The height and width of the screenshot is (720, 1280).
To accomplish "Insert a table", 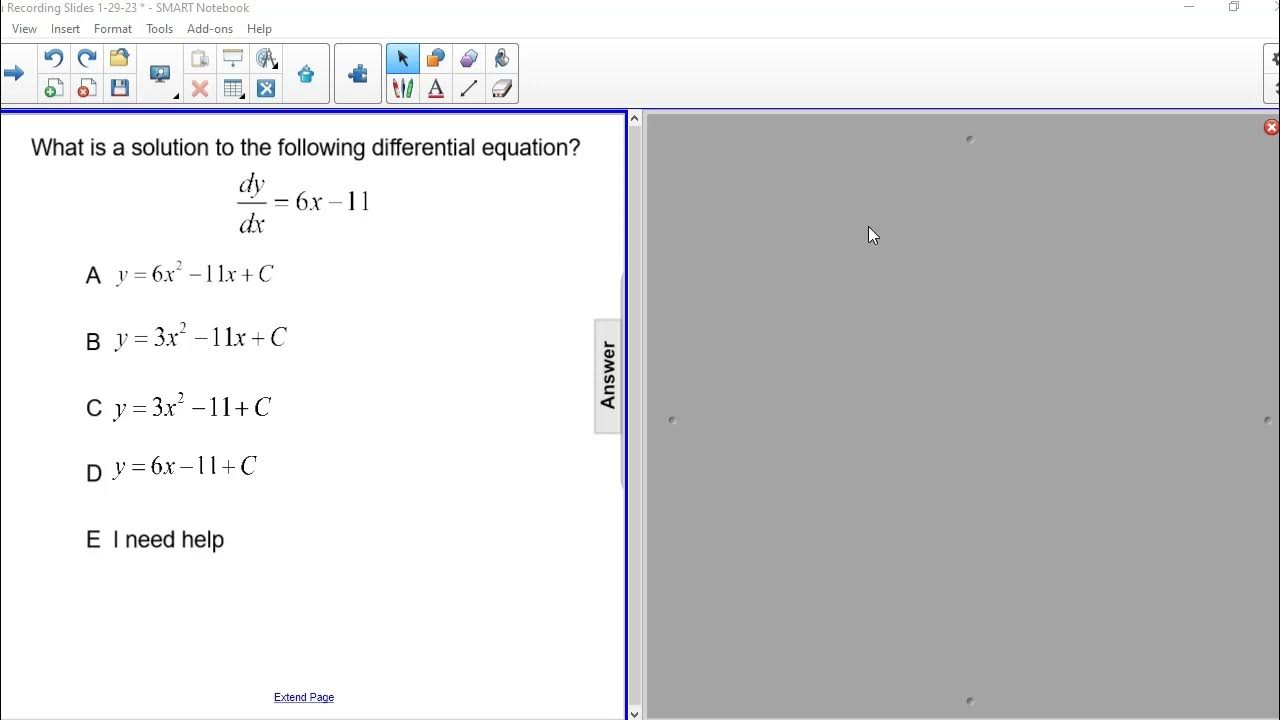I will point(233,88).
